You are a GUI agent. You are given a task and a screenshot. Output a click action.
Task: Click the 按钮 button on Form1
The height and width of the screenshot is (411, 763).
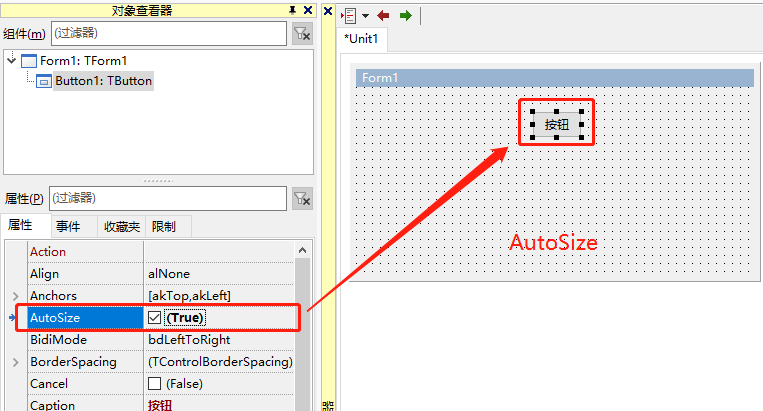pyautogui.click(x=557, y=125)
